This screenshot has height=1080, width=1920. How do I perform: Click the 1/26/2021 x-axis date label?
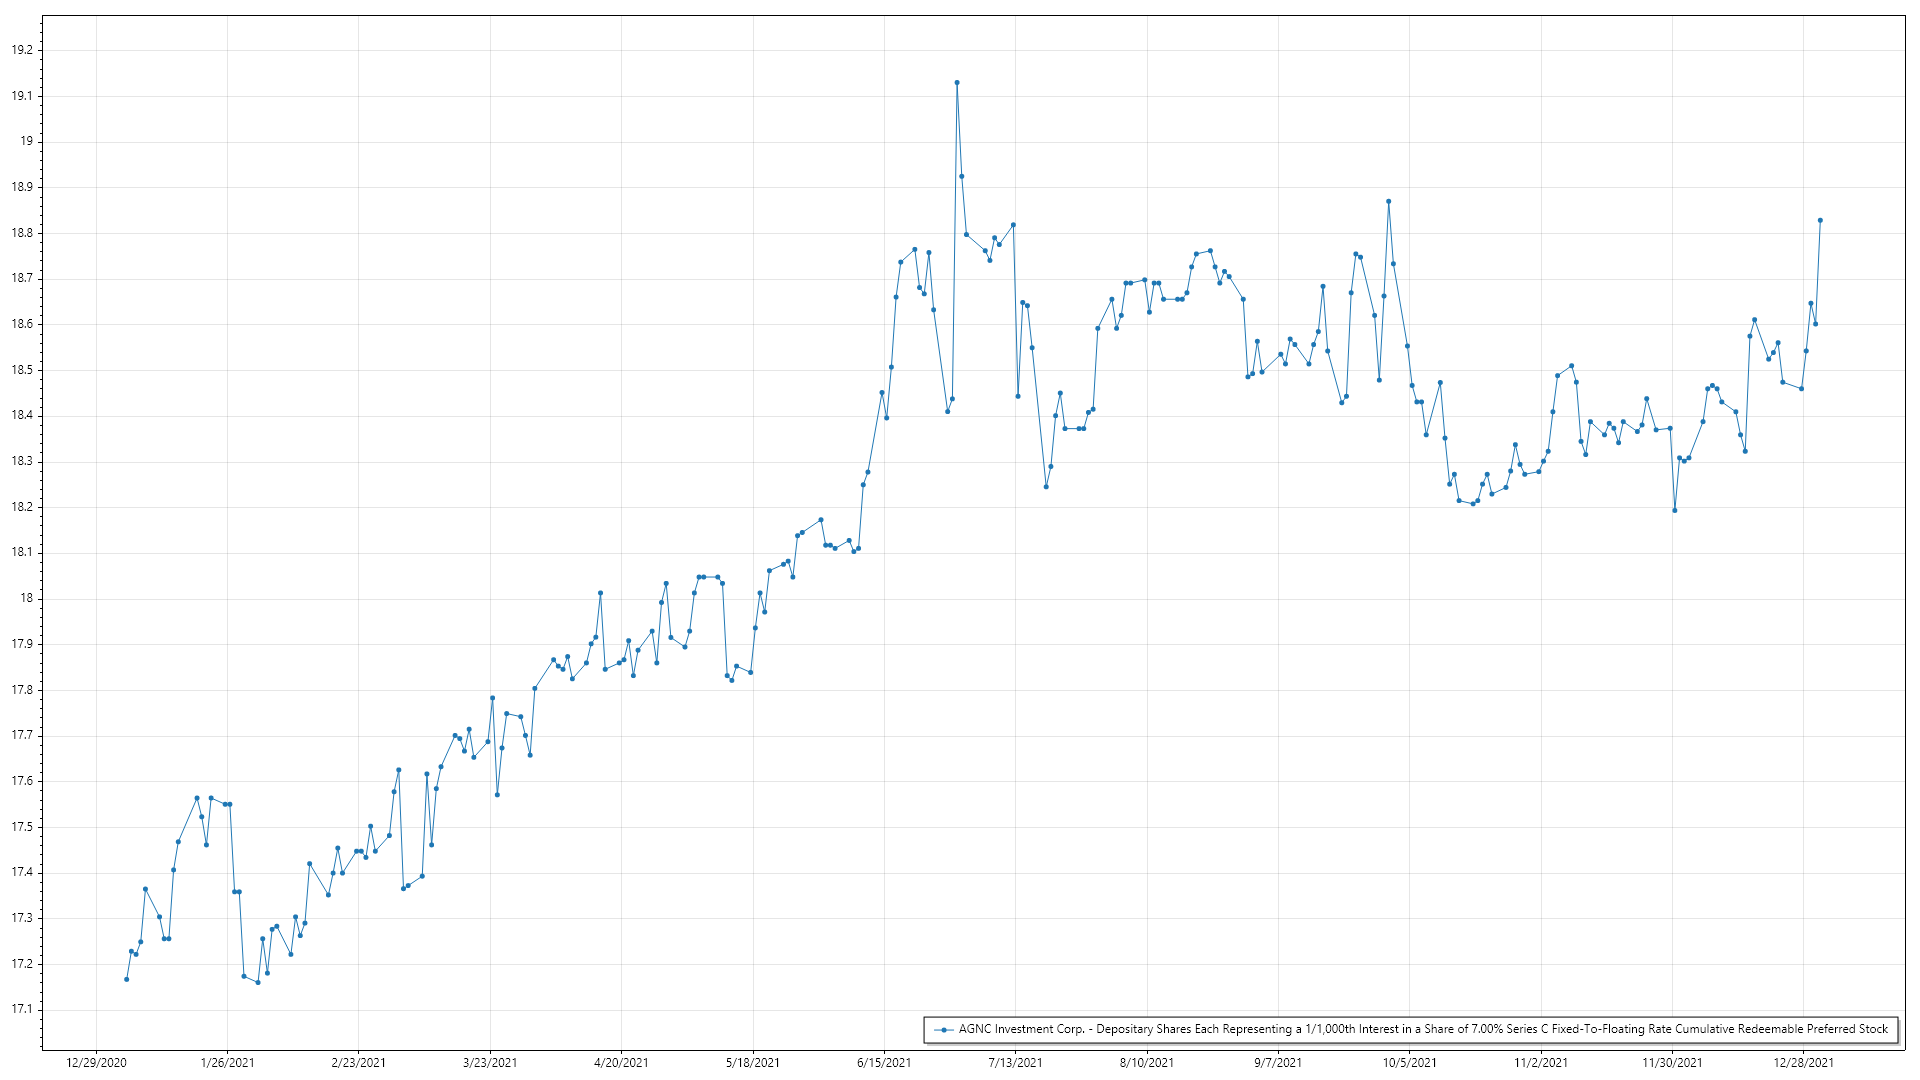[x=227, y=1062]
